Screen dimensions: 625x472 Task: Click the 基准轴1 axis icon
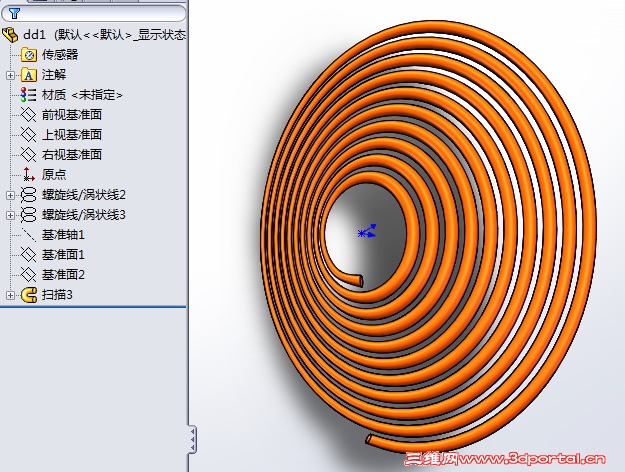[29, 235]
